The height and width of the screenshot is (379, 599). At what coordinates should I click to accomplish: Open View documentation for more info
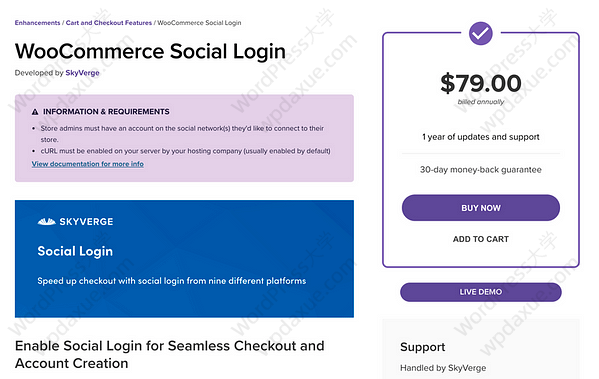pos(88,164)
